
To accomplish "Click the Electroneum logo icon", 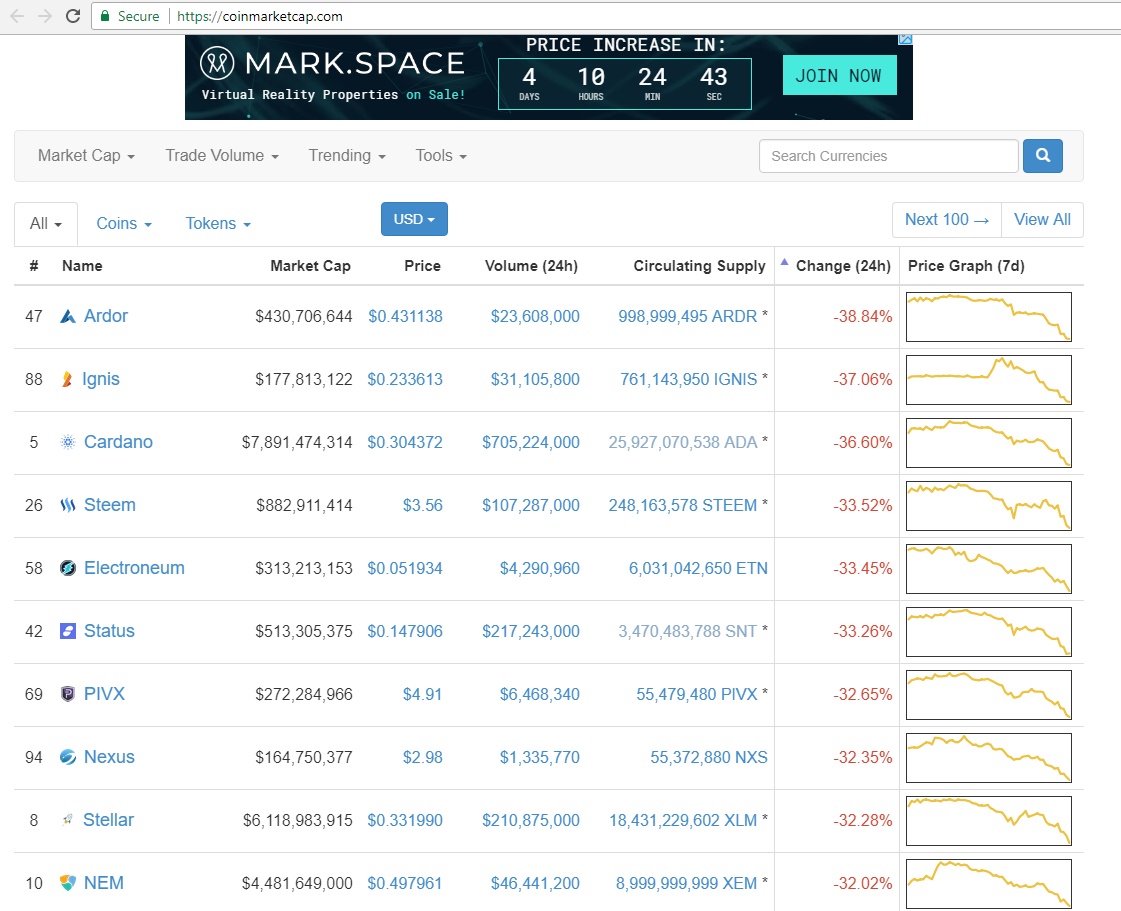I will (68, 568).
